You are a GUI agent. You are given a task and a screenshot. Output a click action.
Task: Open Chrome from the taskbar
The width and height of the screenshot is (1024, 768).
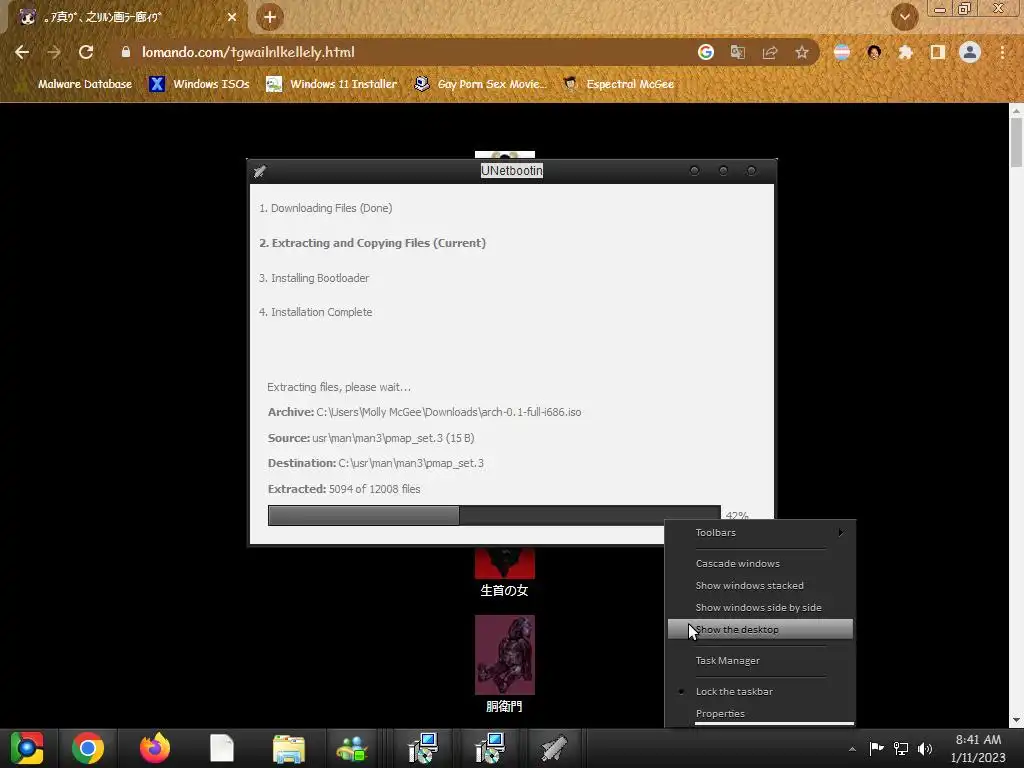click(x=88, y=748)
